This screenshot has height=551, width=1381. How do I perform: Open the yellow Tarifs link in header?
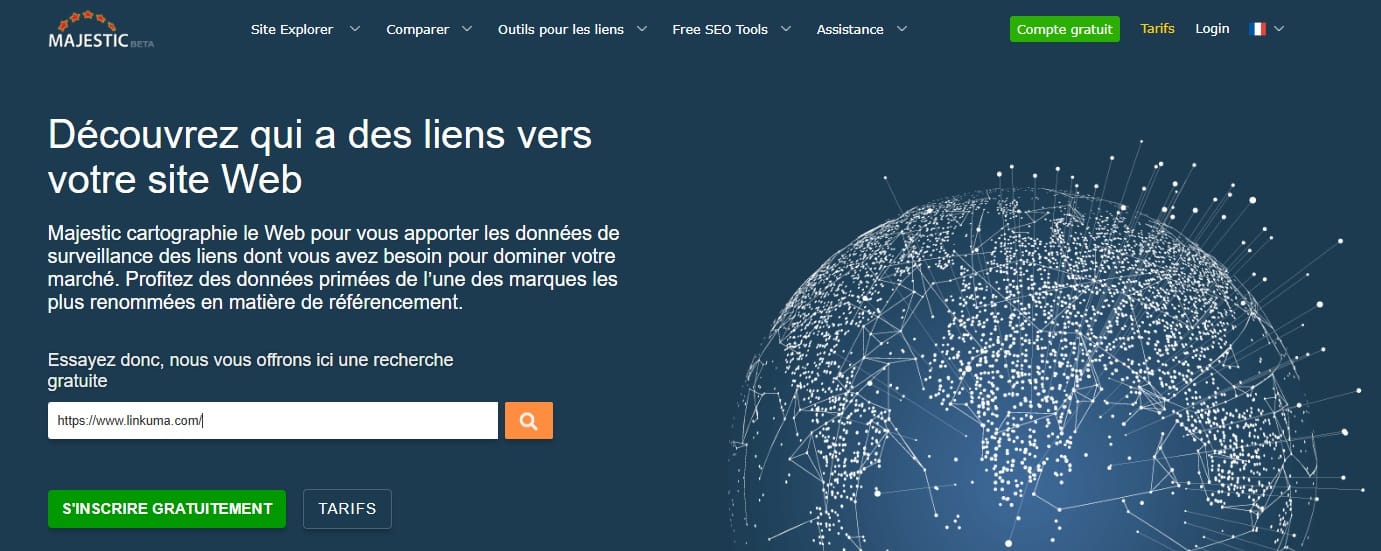click(x=1157, y=29)
